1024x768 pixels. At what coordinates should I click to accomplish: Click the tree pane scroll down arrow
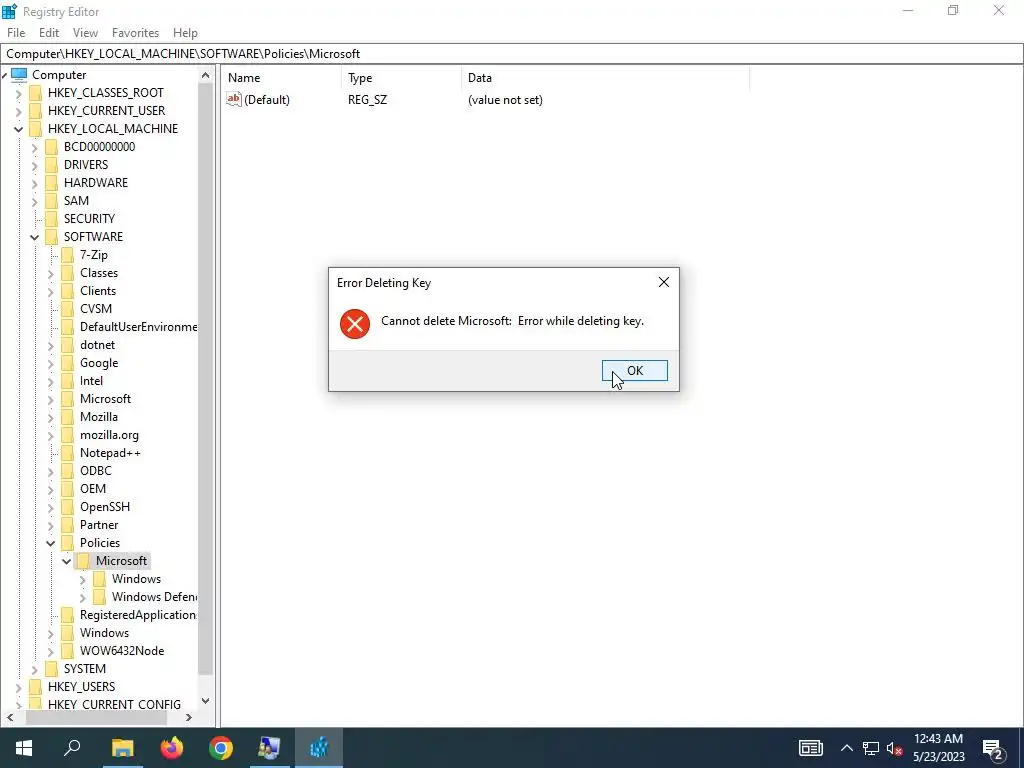(x=206, y=701)
